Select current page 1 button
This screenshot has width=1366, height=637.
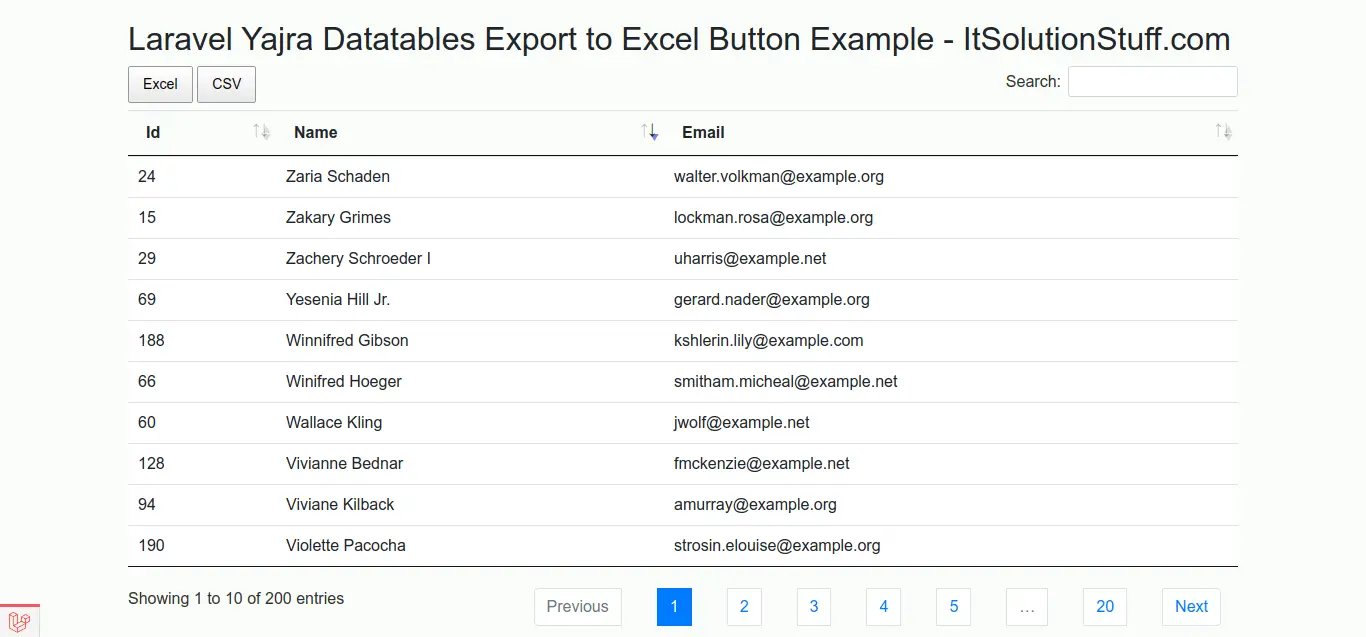[674, 606]
